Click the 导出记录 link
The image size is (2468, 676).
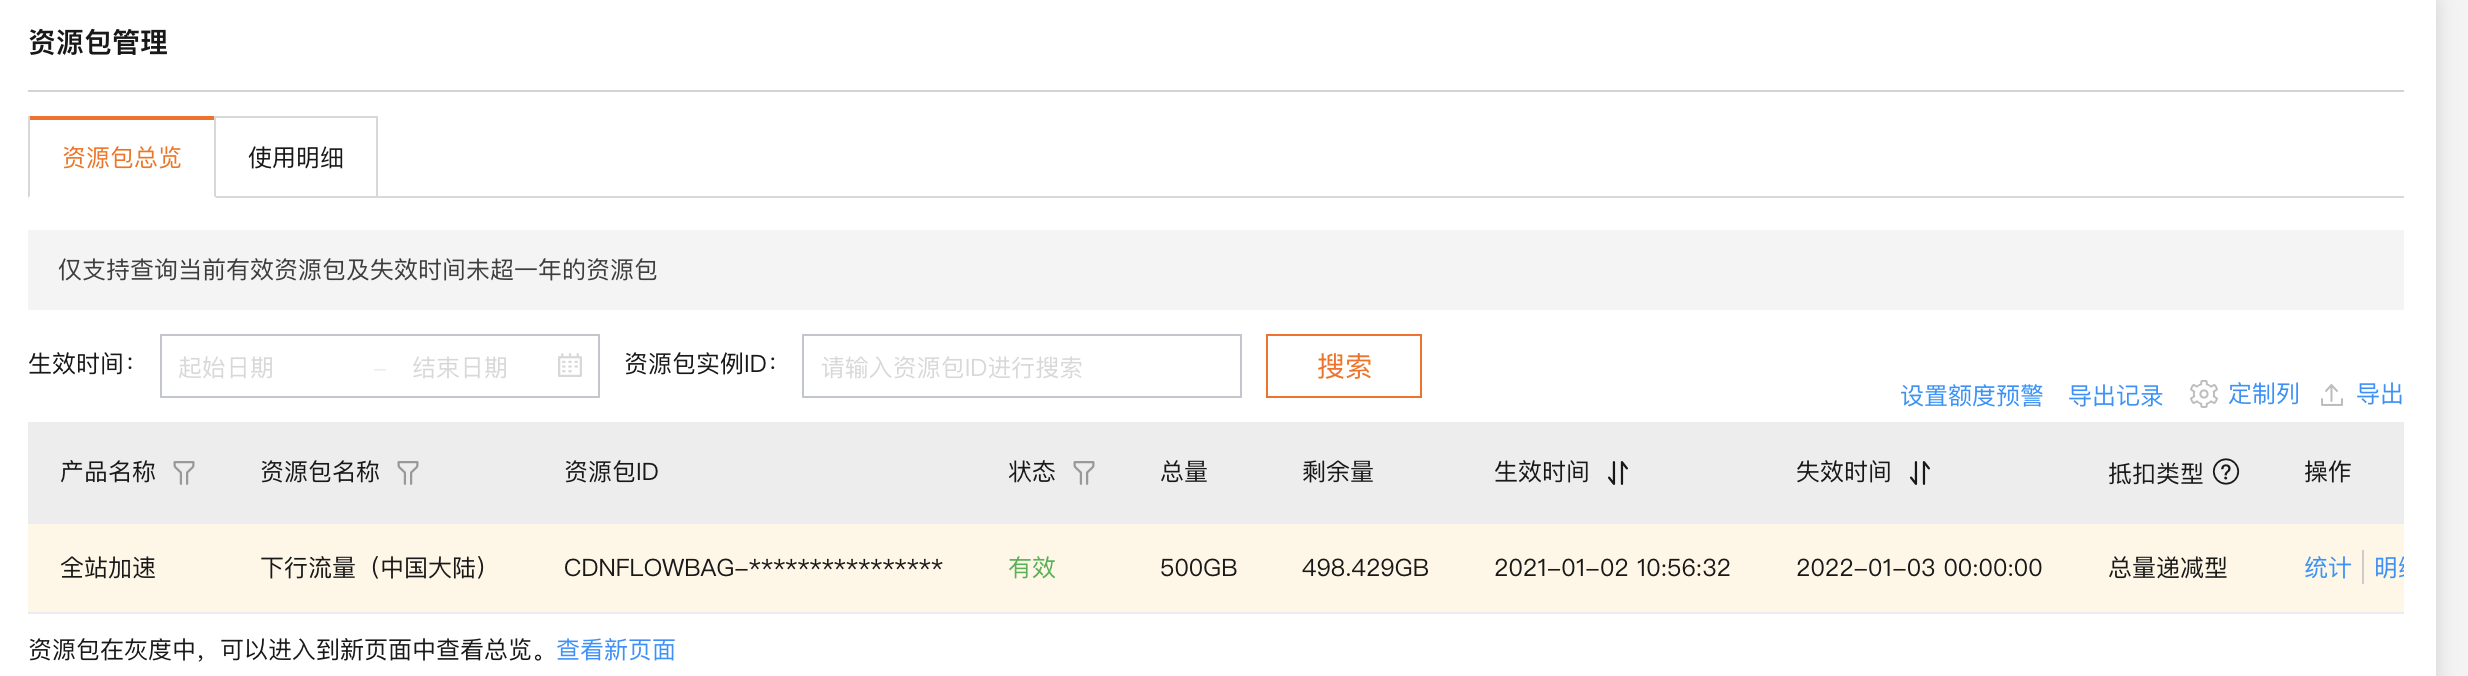2115,395
